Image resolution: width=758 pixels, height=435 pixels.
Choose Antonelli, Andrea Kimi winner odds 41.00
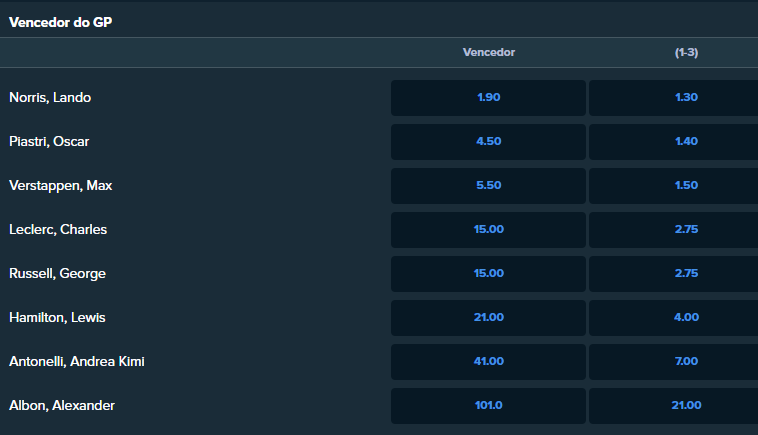pos(488,362)
